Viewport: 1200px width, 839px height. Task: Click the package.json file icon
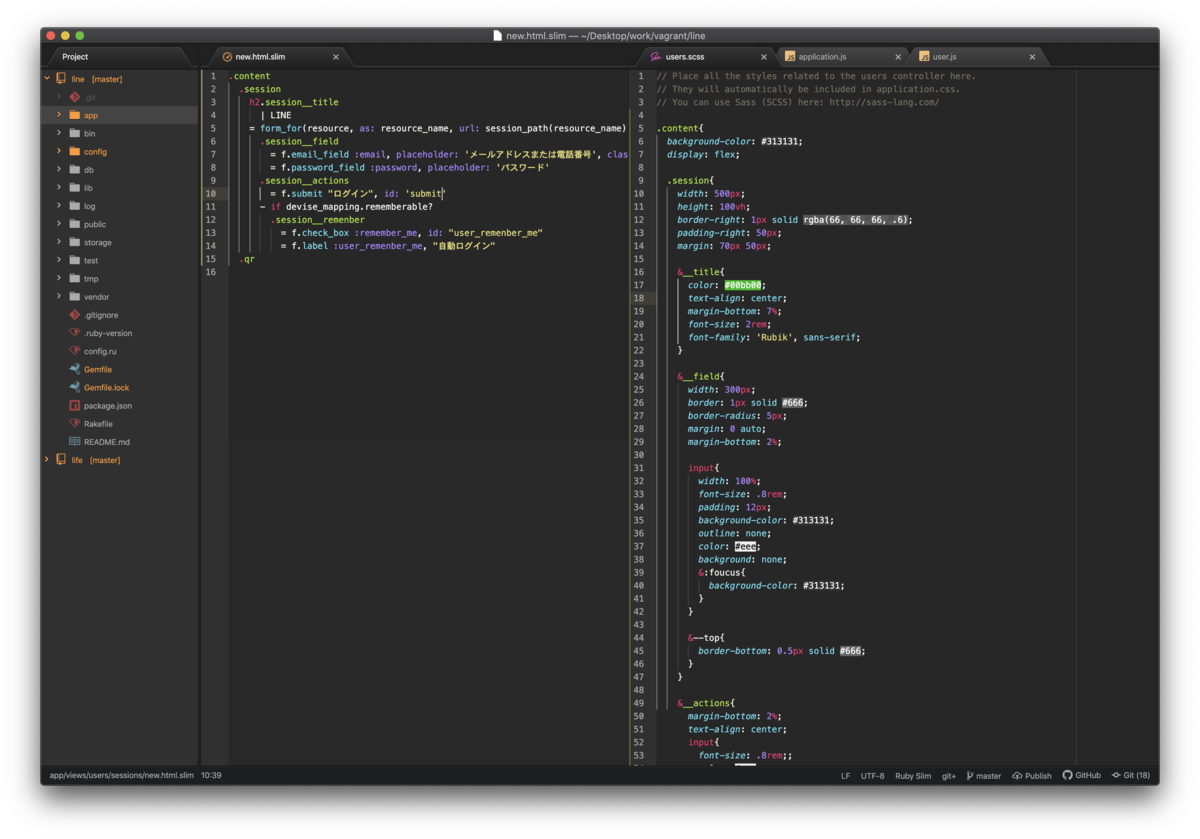point(75,405)
